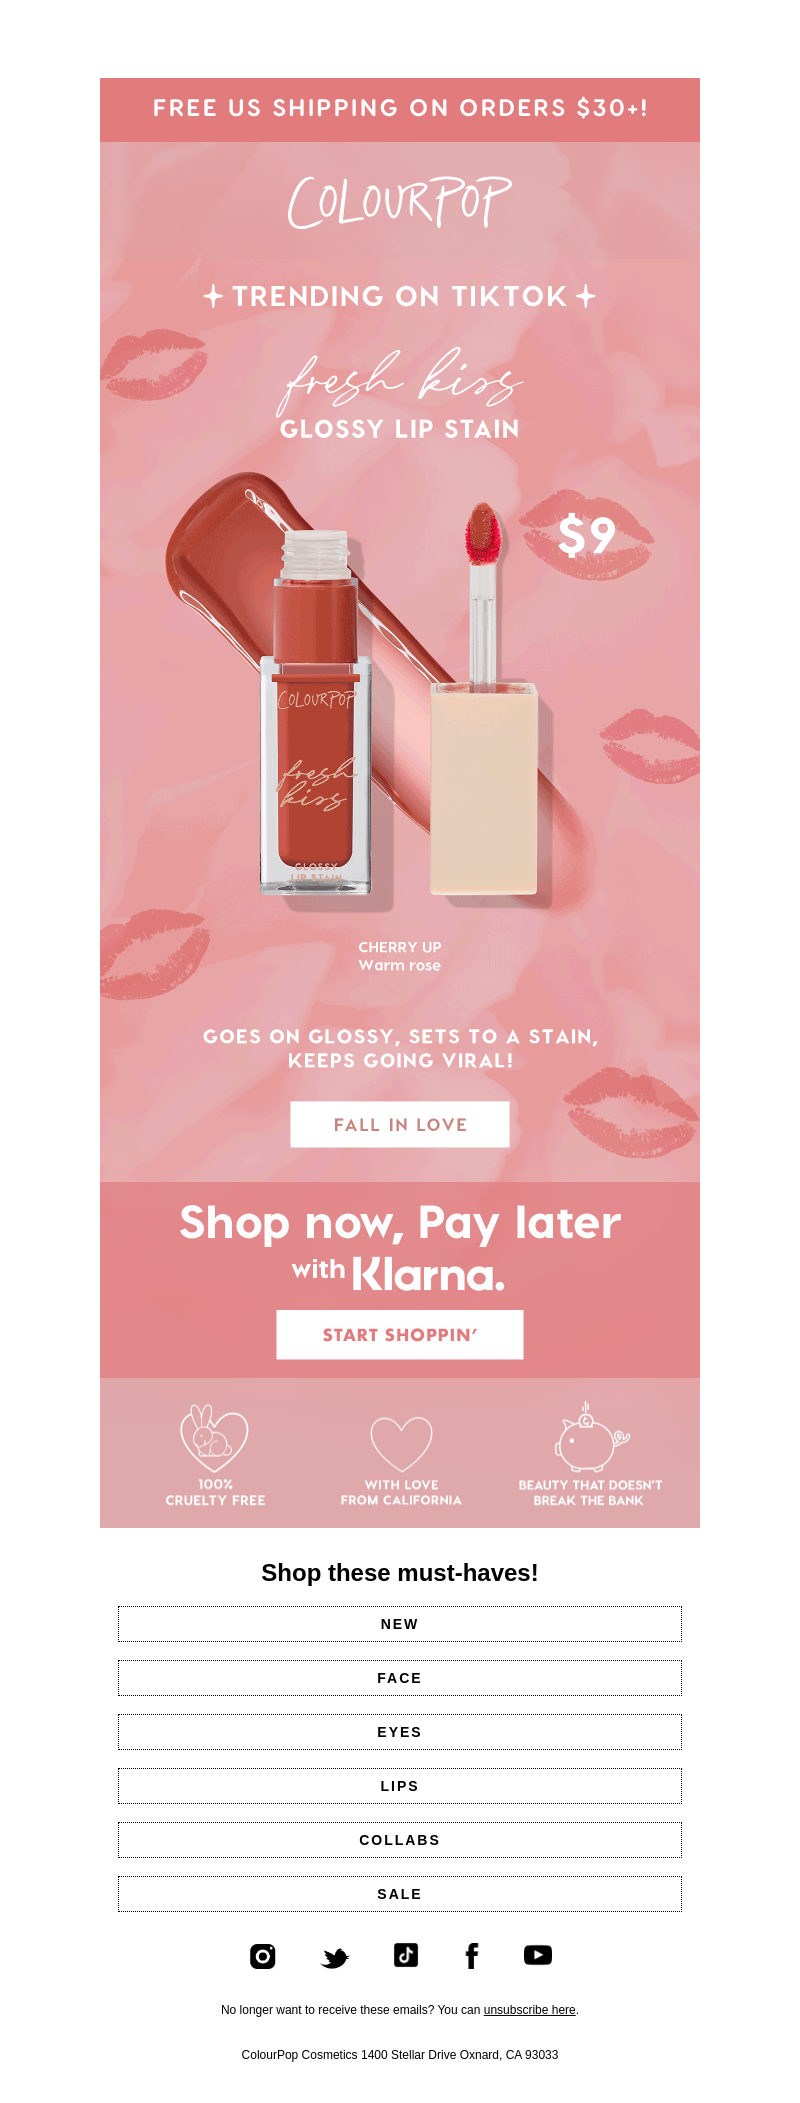800x2103 pixels.
Task: Open the Instagram social icon
Action: (263, 1956)
